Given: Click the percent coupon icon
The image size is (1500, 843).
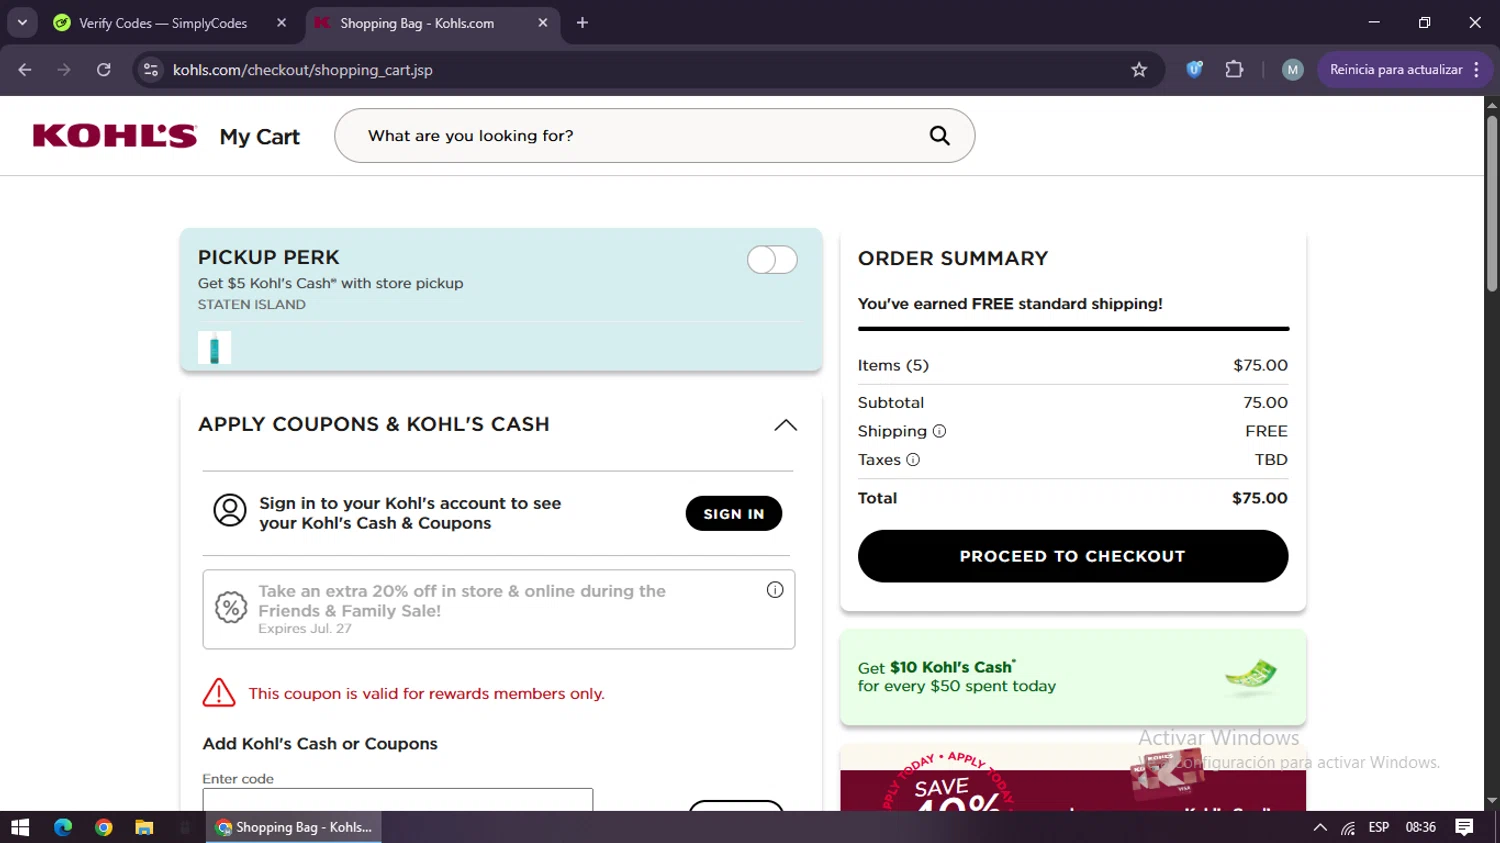Looking at the screenshot, I should coord(231,607).
